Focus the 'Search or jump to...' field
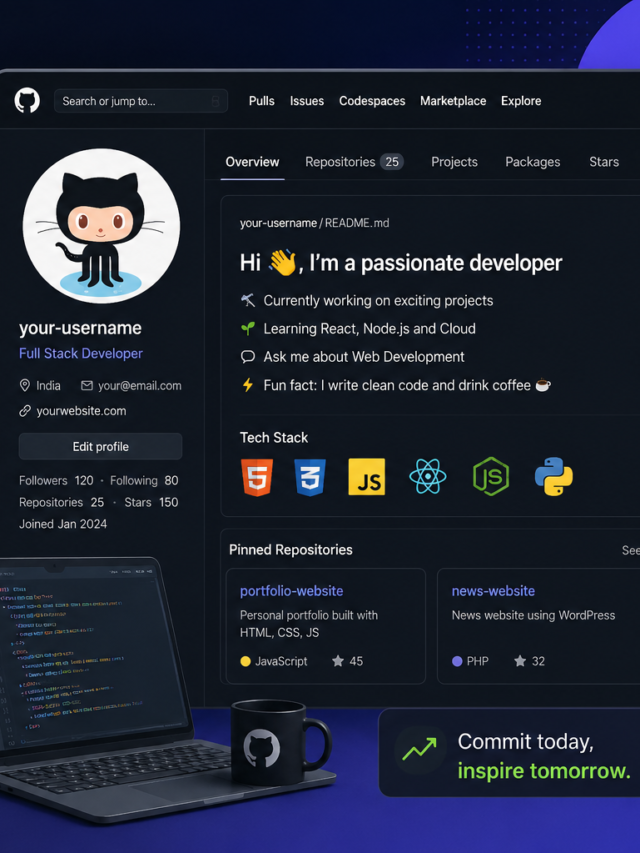 tap(141, 101)
